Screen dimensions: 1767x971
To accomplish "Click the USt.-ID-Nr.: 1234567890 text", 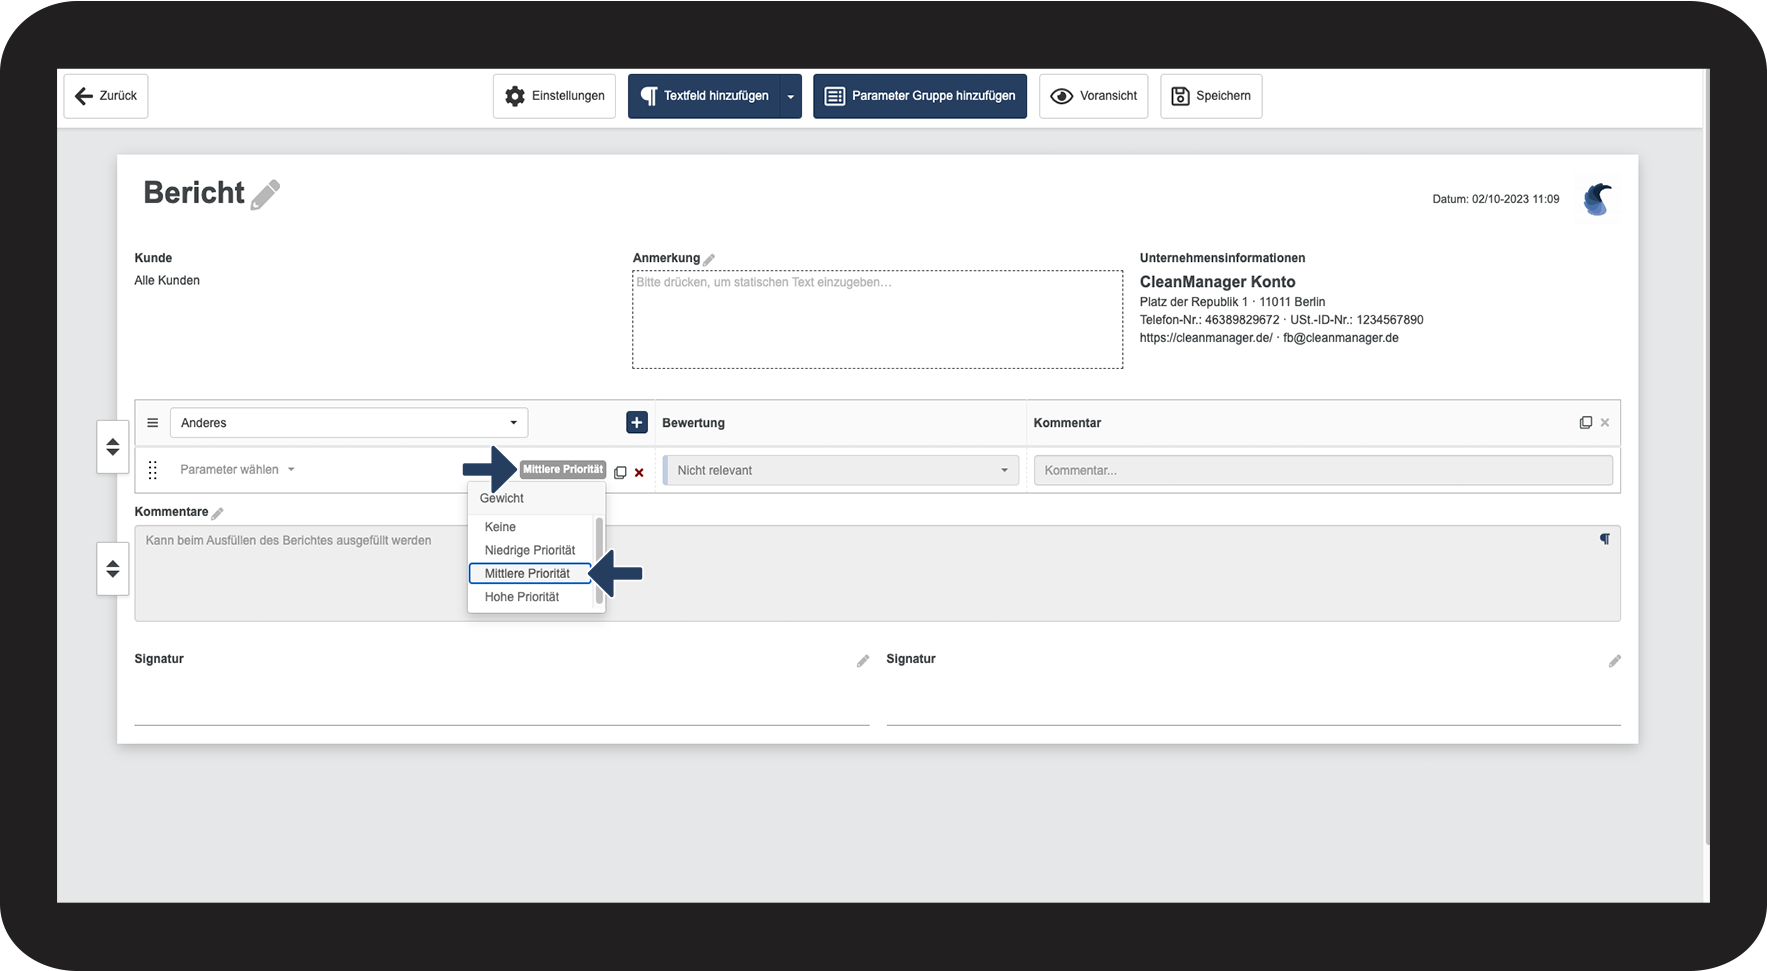I will 1356,320.
